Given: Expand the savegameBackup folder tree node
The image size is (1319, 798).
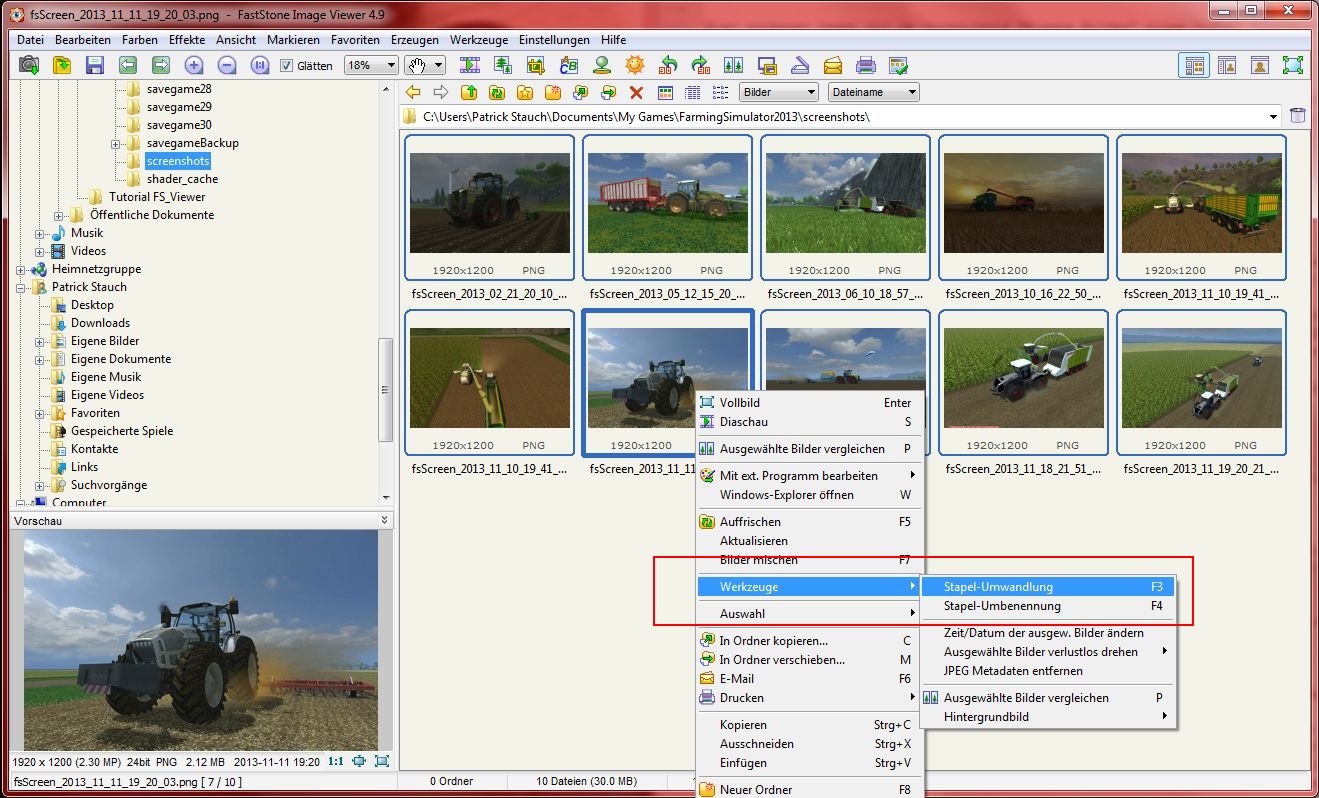Looking at the screenshot, I should point(117,144).
